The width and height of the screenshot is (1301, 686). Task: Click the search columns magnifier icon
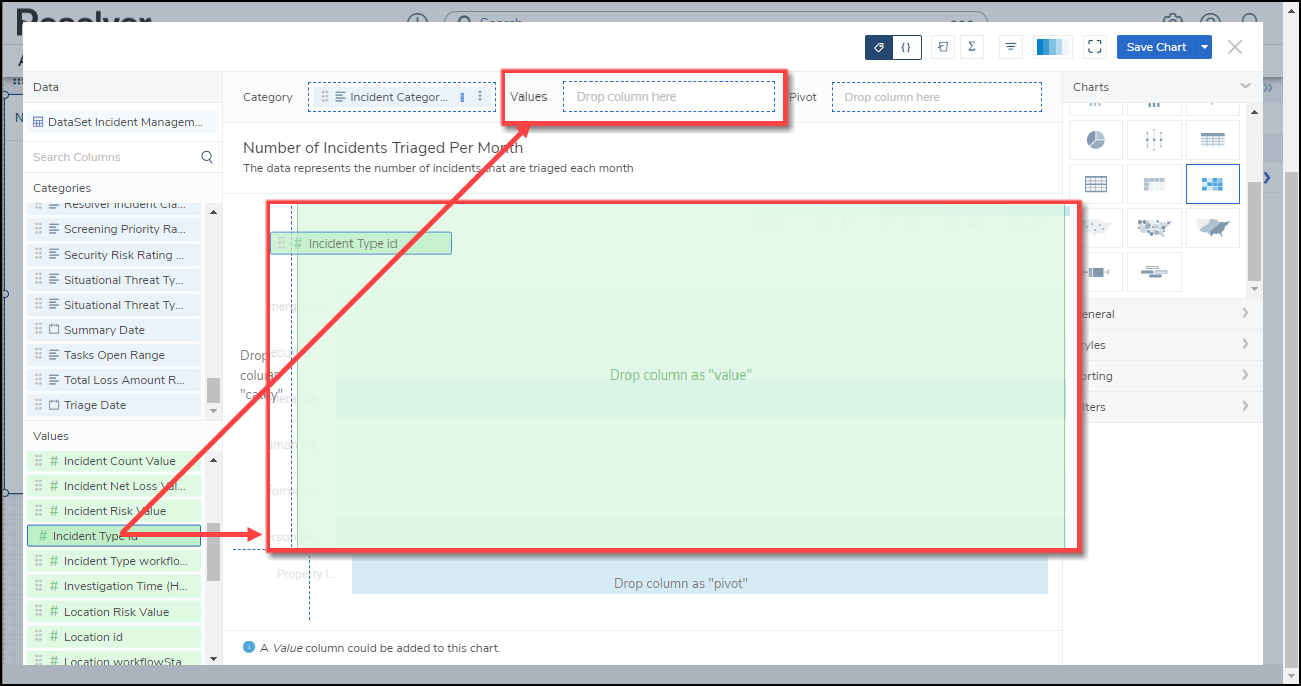[207, 157]
